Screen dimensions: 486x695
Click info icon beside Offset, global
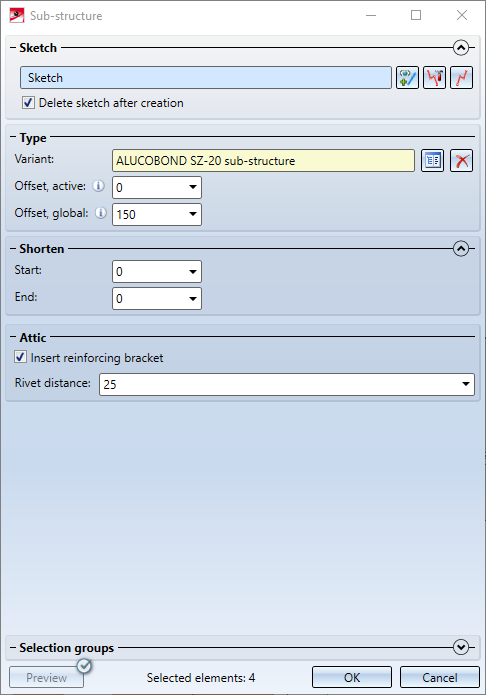pos(101,213)
